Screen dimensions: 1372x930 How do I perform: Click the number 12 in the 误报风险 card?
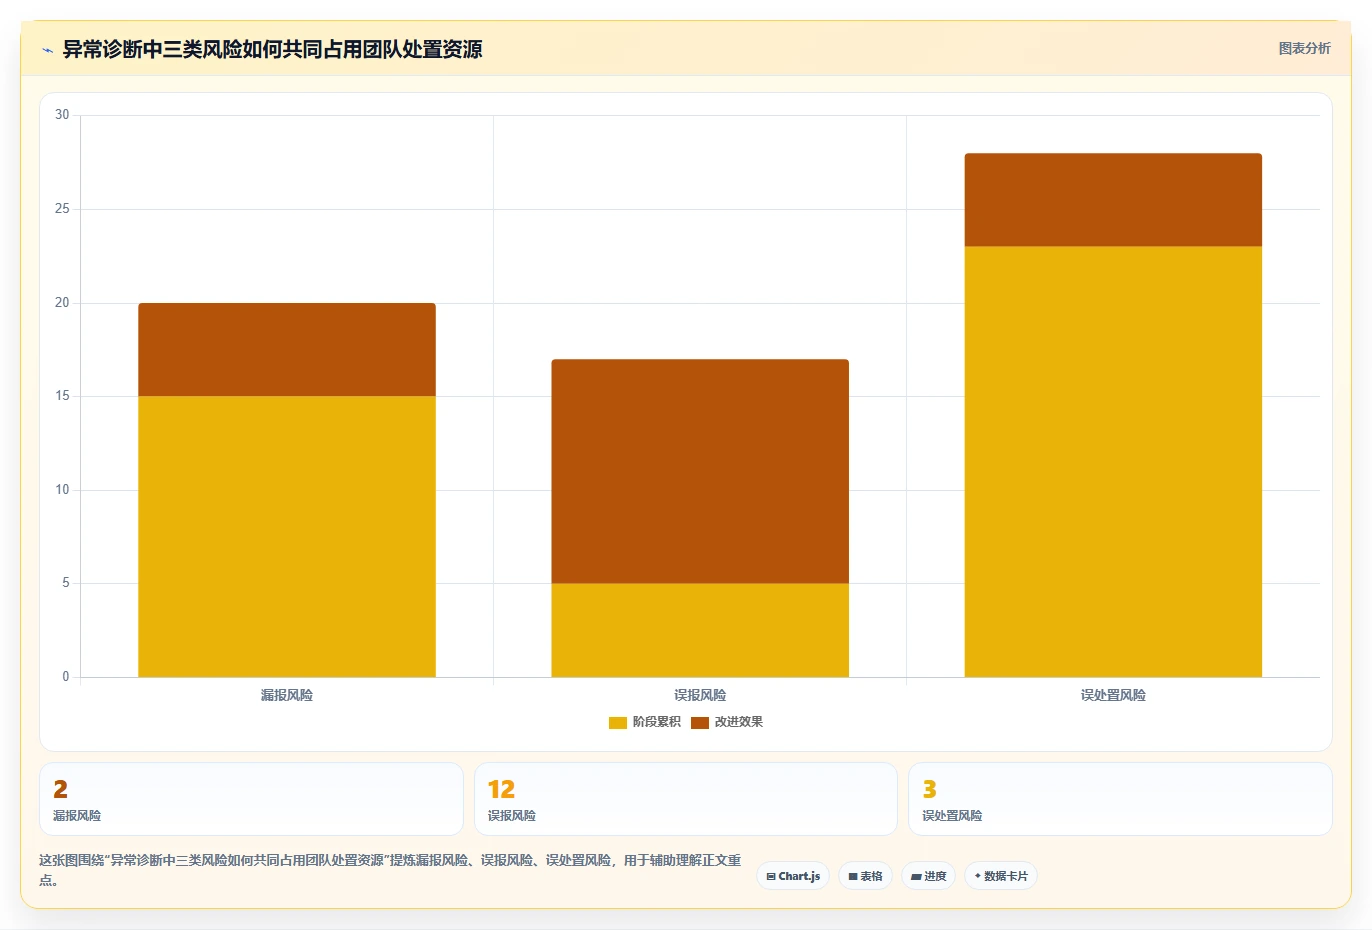[501, 789]
